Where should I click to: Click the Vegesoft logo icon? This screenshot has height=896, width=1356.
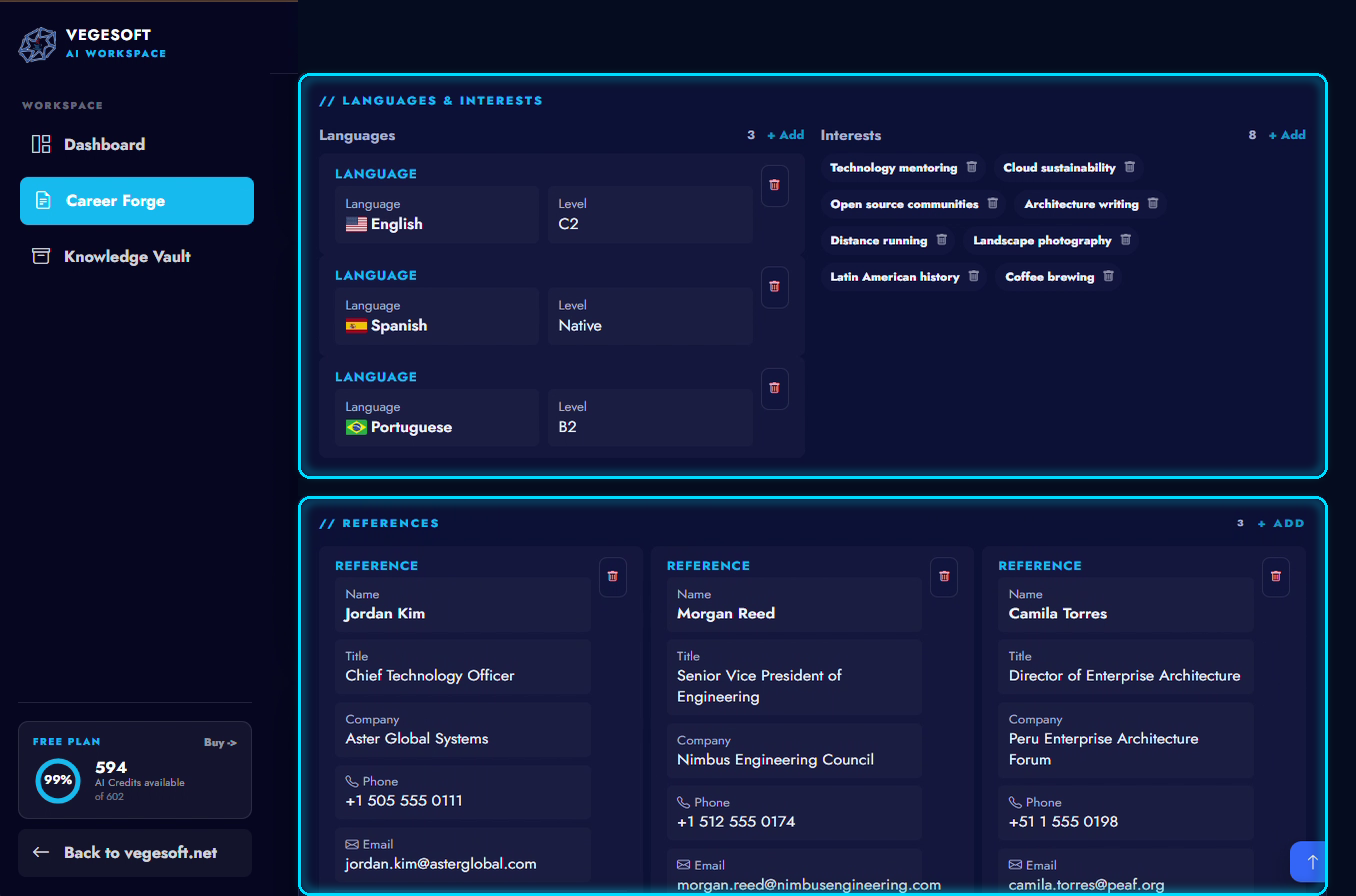(x=38, y=44)
